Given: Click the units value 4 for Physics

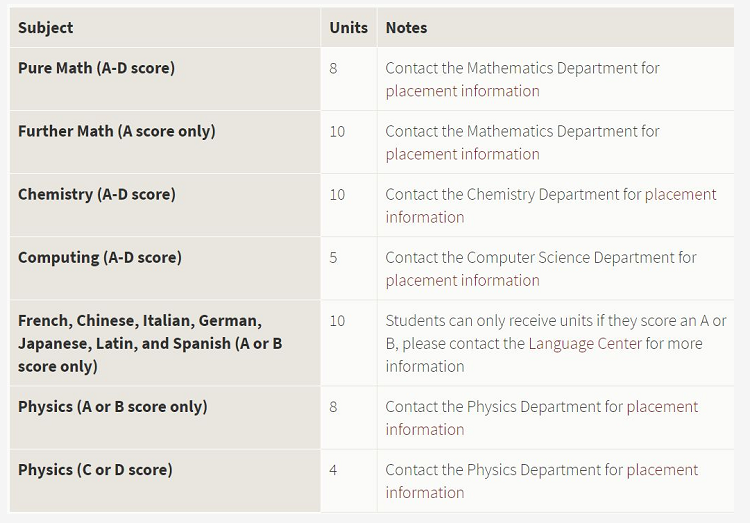Looking at the screenshot, I should [333, 470].
